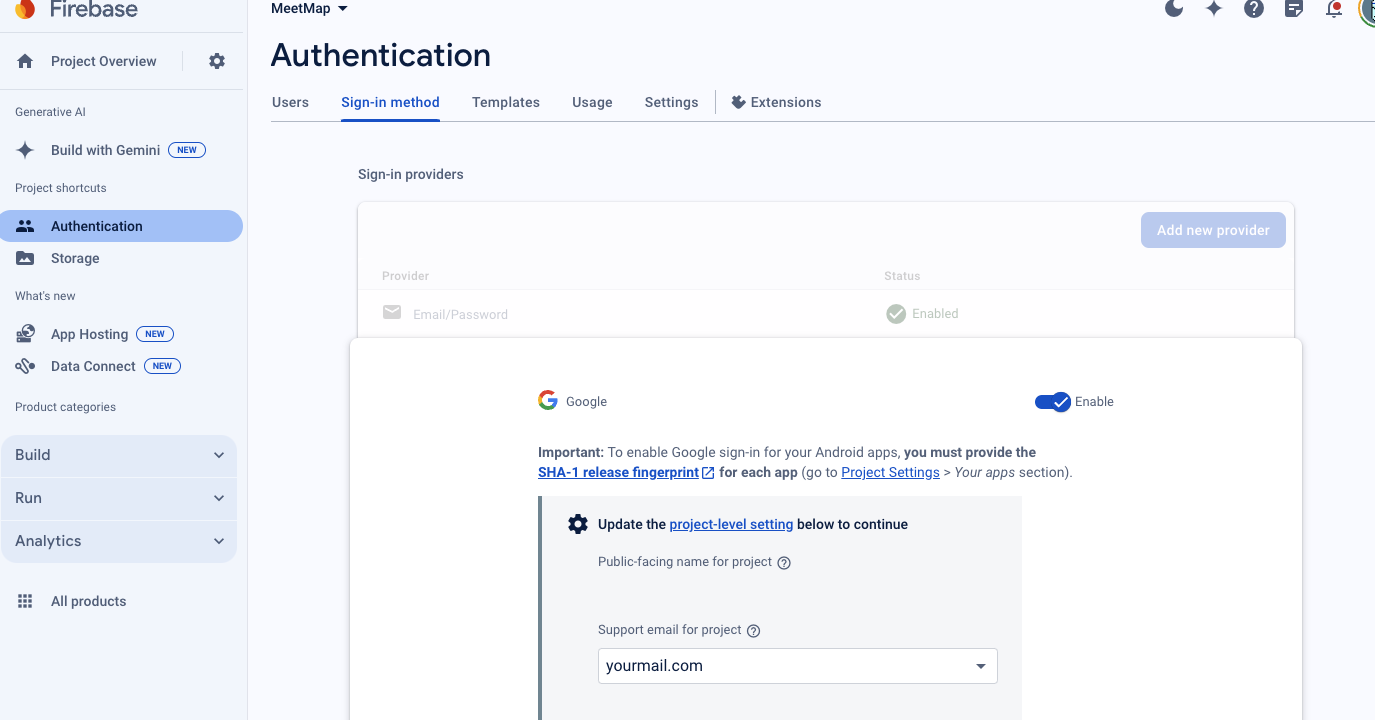Image resolution: width=1375 pixels, height=720 pixels.
Task: Click help icon beside Public-facing name
Action: click(784, 563)
